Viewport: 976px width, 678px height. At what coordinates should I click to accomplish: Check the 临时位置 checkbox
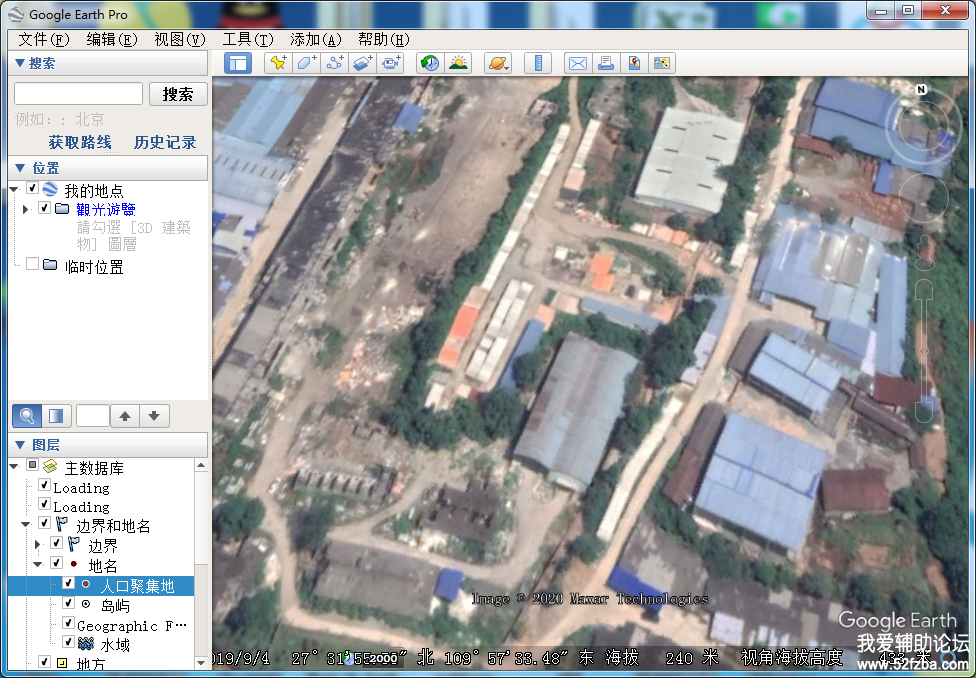(x=32, y=264)
